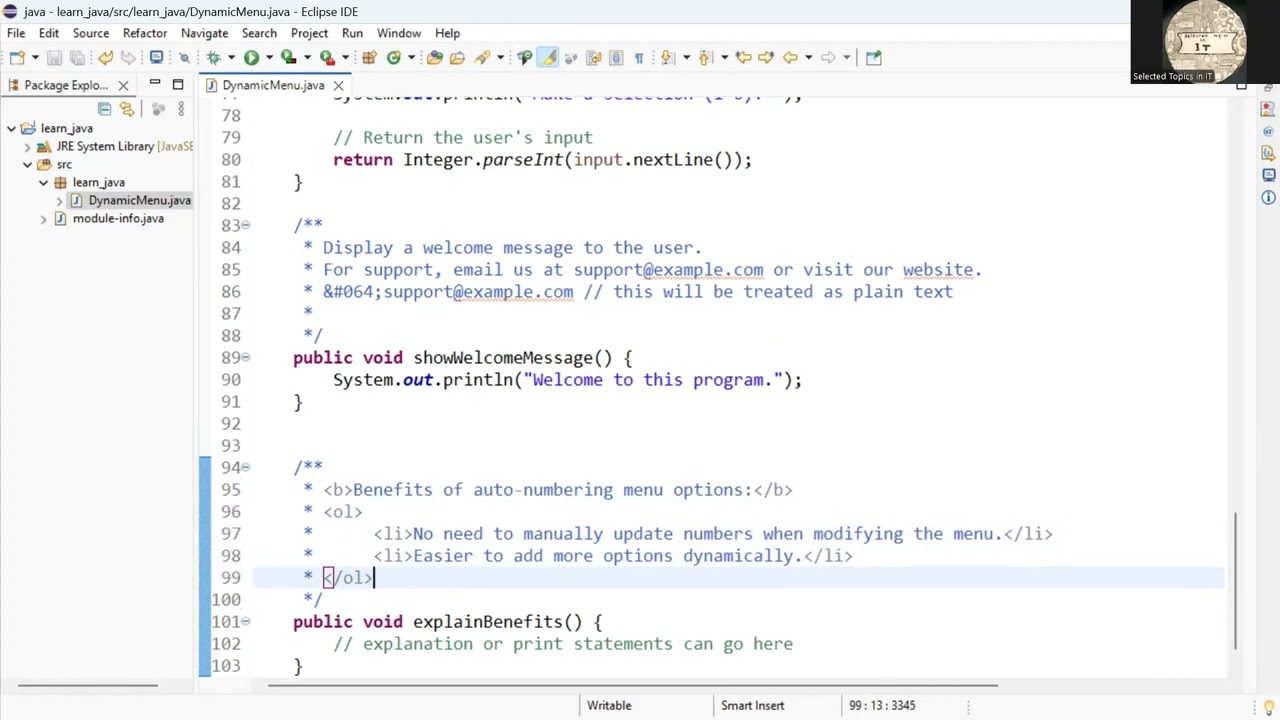
Task: Click the Undo arrow in toolbar
Action: pyautogui.click(x=105, y=57)
